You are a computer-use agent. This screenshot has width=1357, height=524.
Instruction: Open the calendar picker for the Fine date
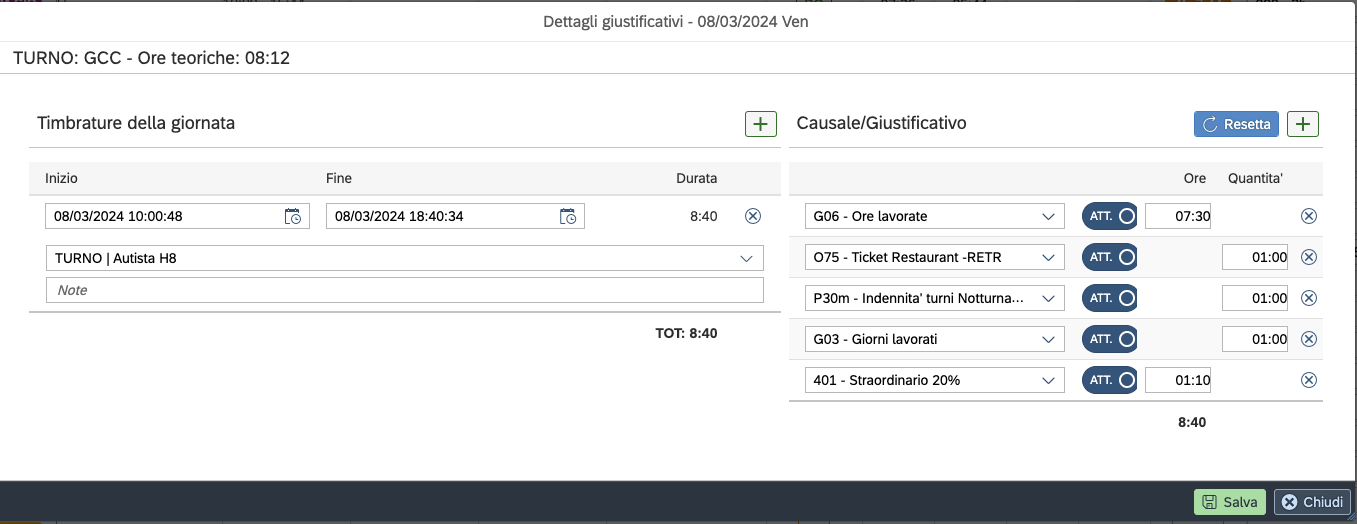click(x=567, y=216)
